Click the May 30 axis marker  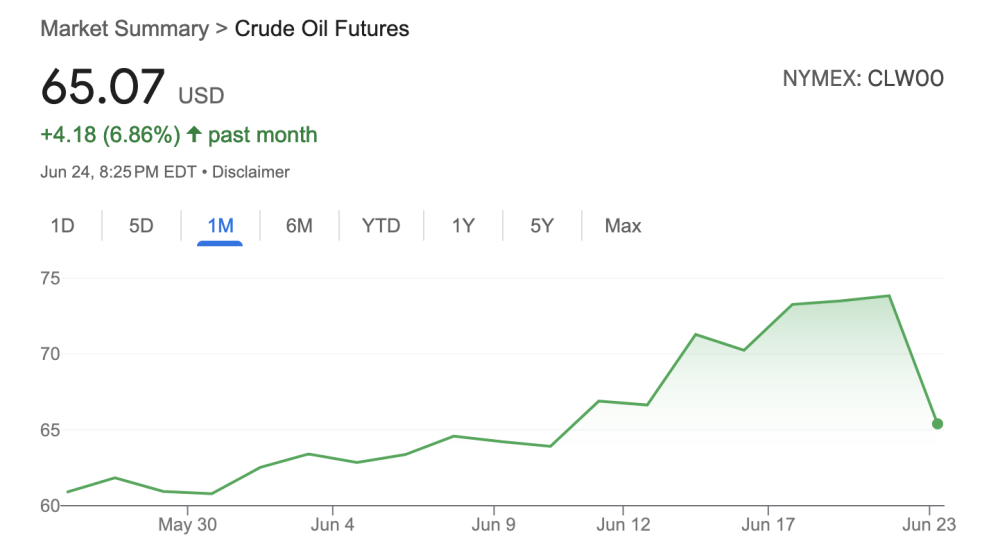[188, 524]
